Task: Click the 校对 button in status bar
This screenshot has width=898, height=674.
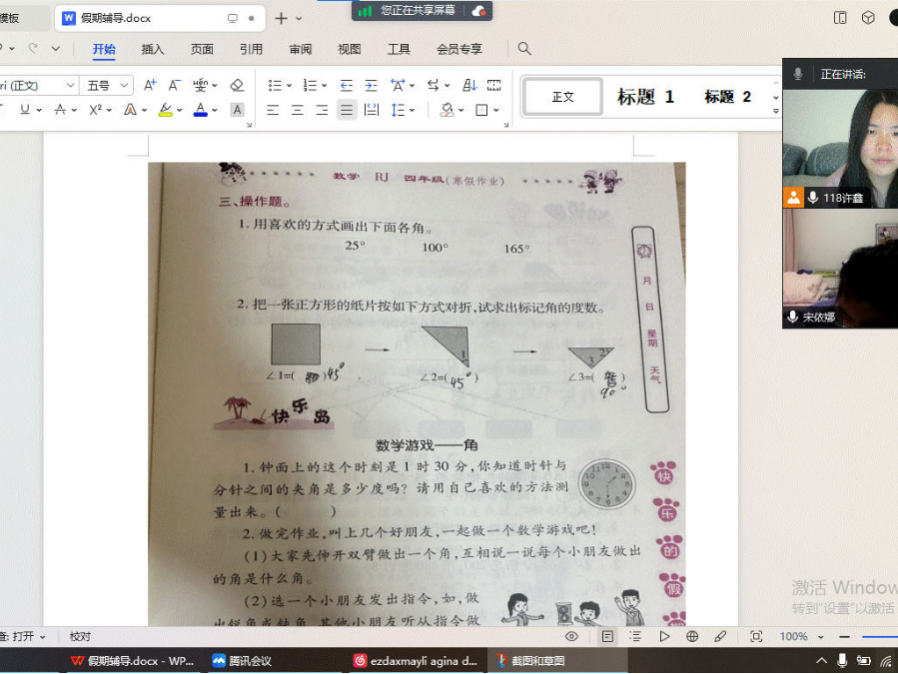Action: point(80,636)
